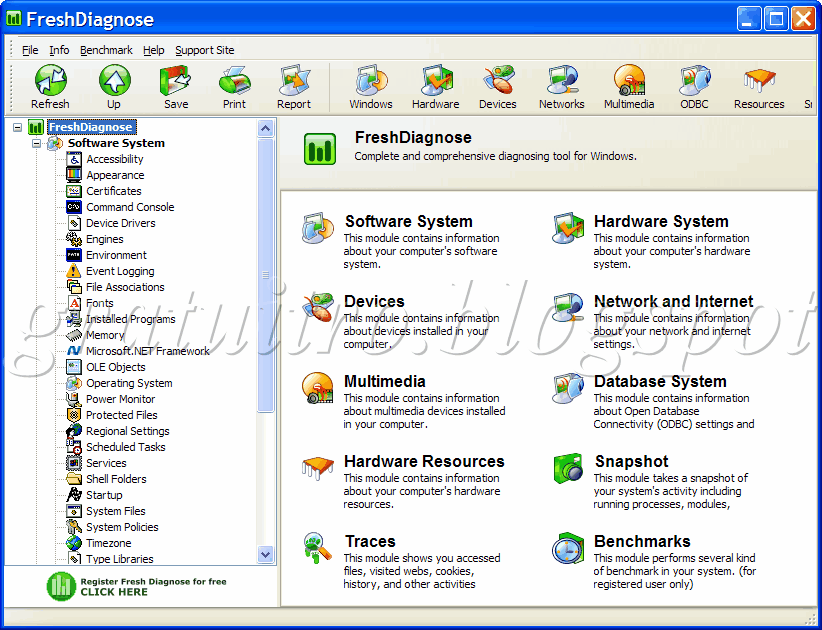Select the Windows toolbar icon

point(371,80)
